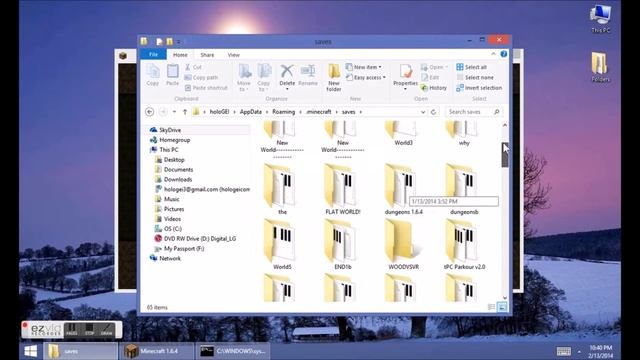
Task: Click the scroll down arrow of file list
Action: pos(505,298)
